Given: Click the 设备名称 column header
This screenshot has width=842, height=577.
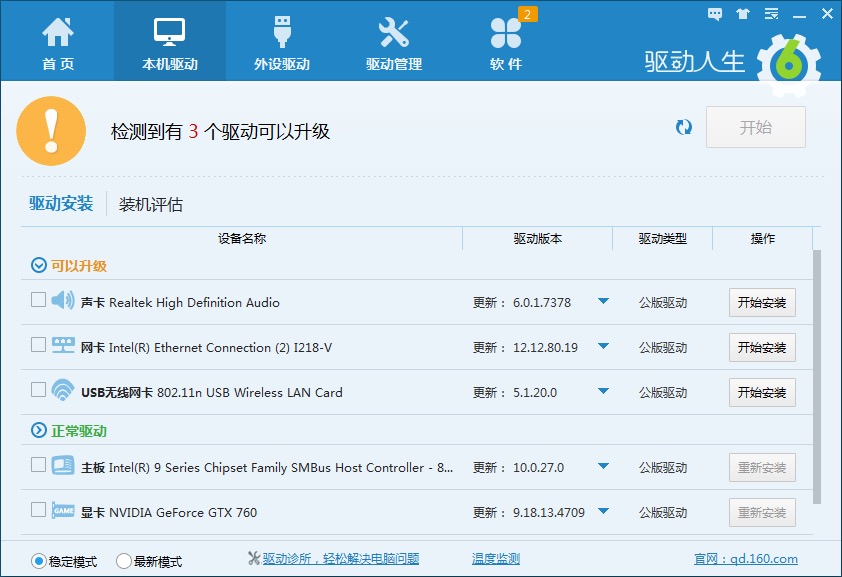Looking at the screenshot, I should pyautogui.click(x=242, y=238).
